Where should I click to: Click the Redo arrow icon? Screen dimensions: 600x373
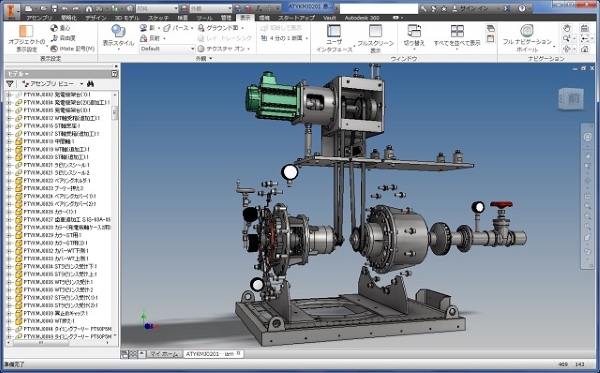point(76,8)
